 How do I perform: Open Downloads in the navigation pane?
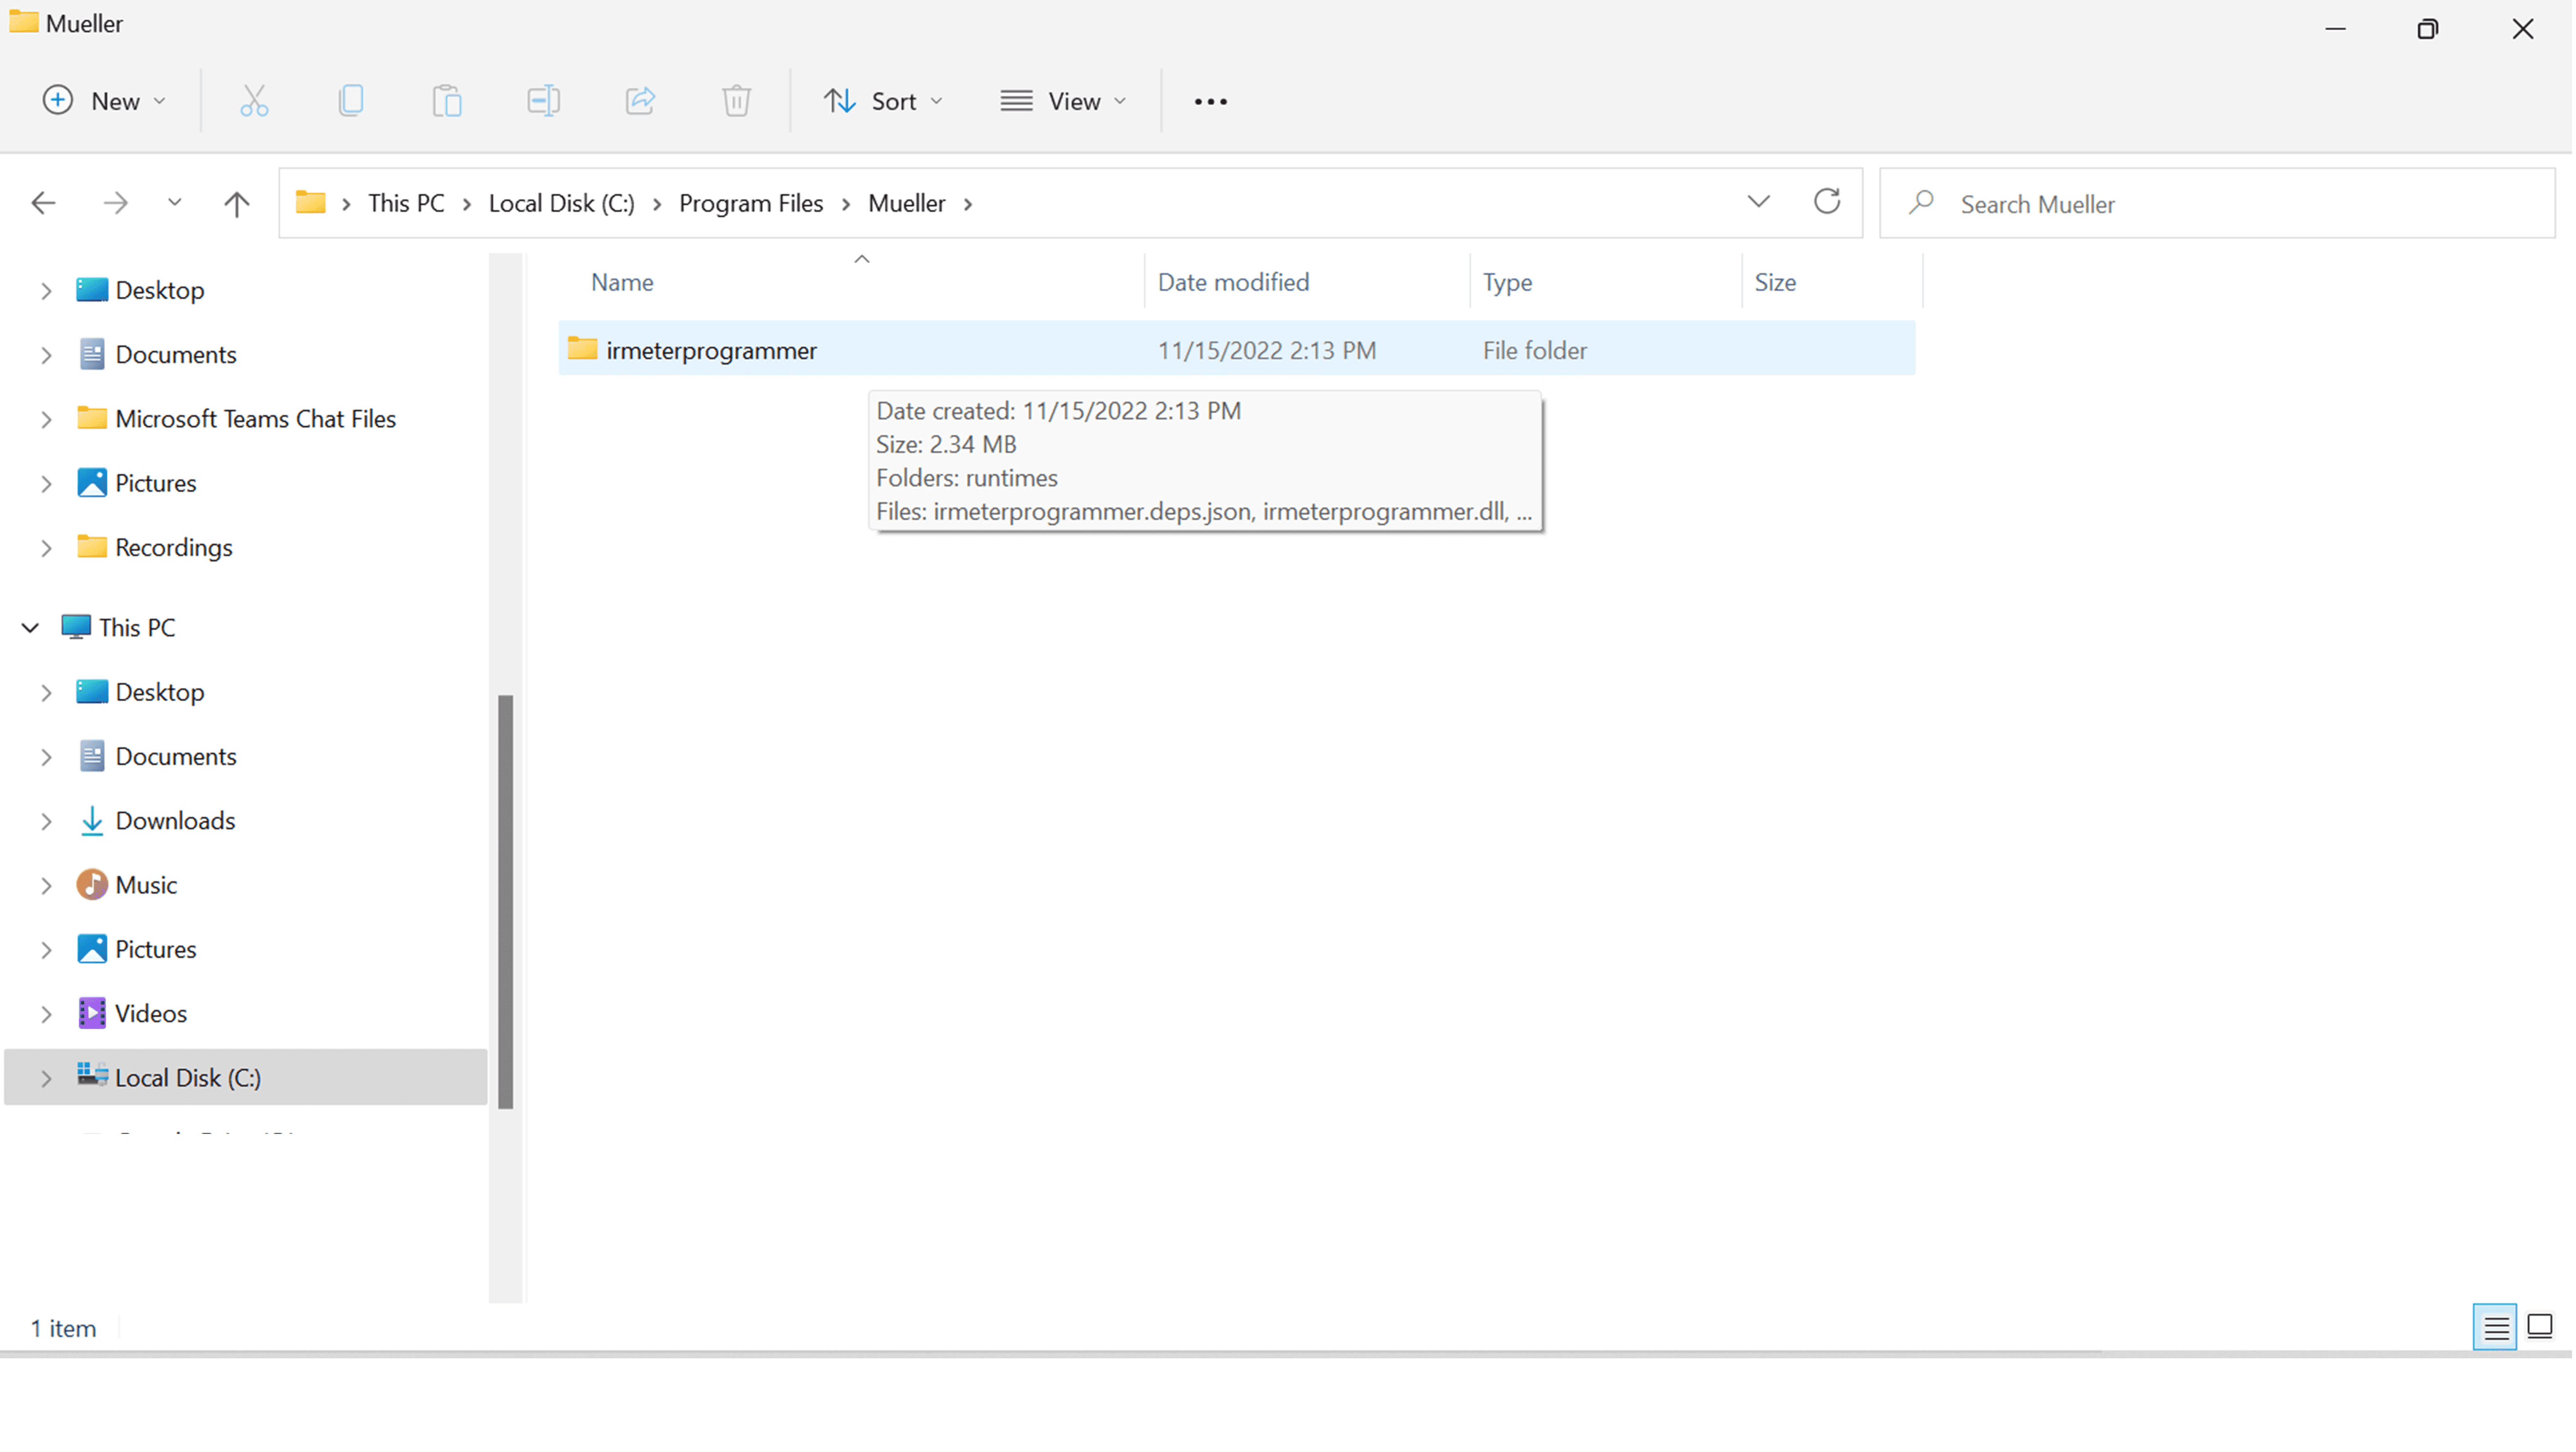[x=176, y=821]
